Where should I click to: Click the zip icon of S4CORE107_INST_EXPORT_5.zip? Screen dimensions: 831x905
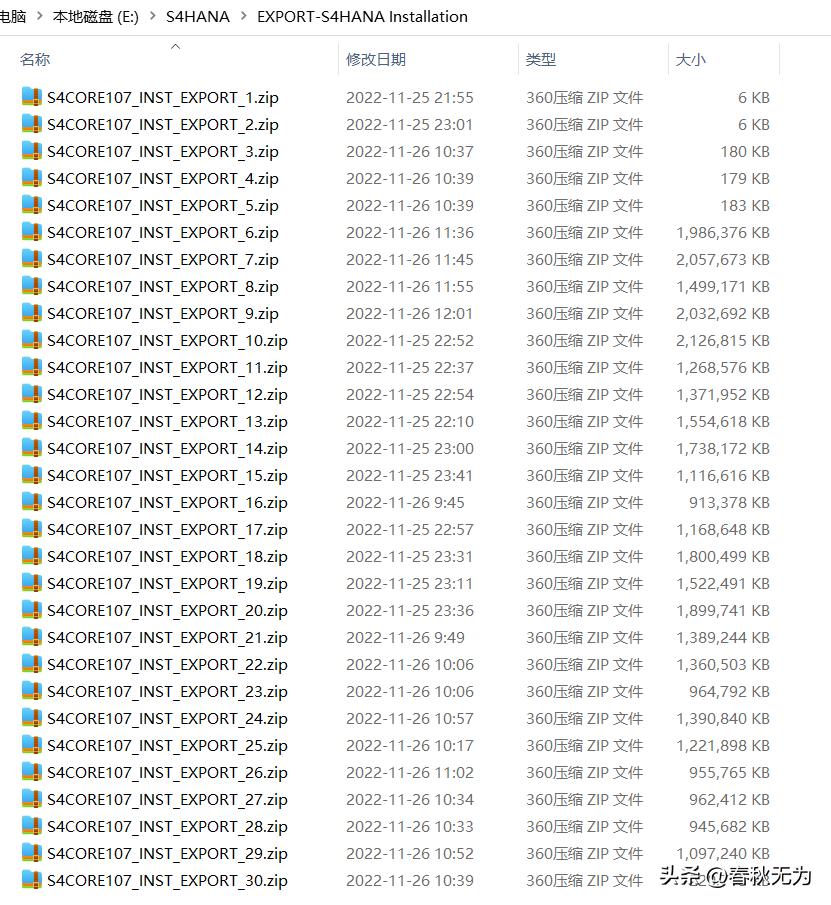[x=32, y=205]
